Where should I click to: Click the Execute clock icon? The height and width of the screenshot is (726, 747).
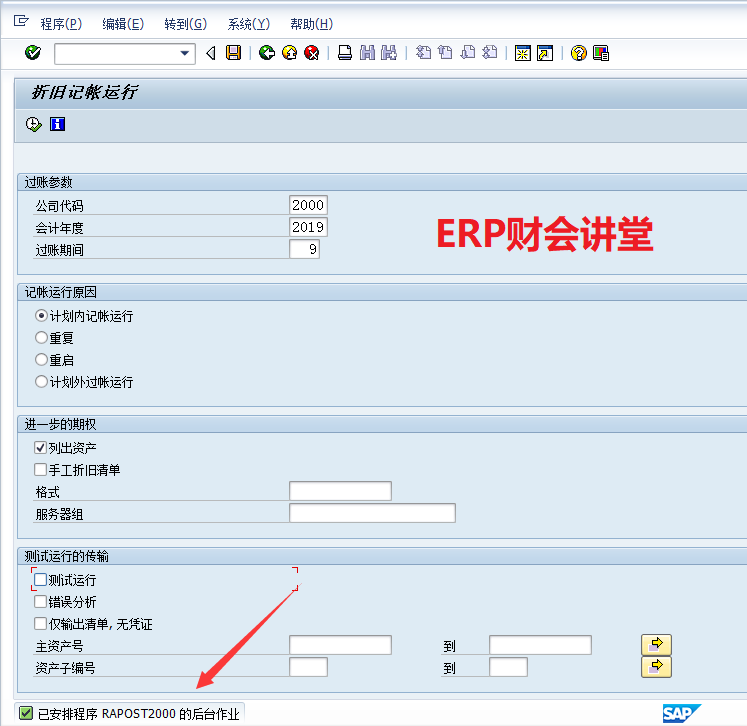click(x=34, y=124)
